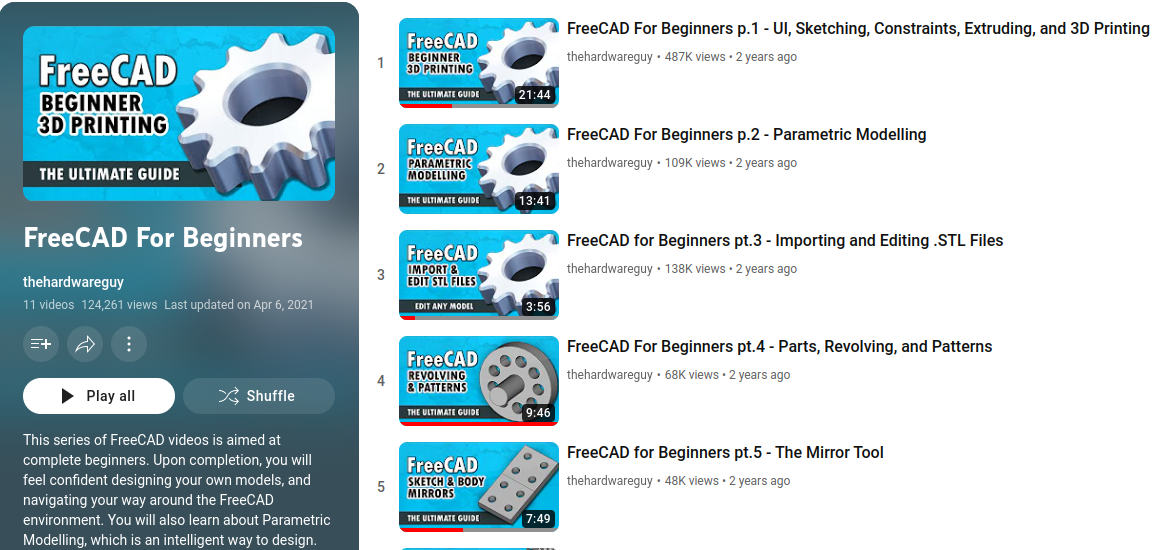1166x550 pixels.
Task: Open title FreeCAD For Beginners p.2 - Parametric Modelling
Action: (747, 135)
